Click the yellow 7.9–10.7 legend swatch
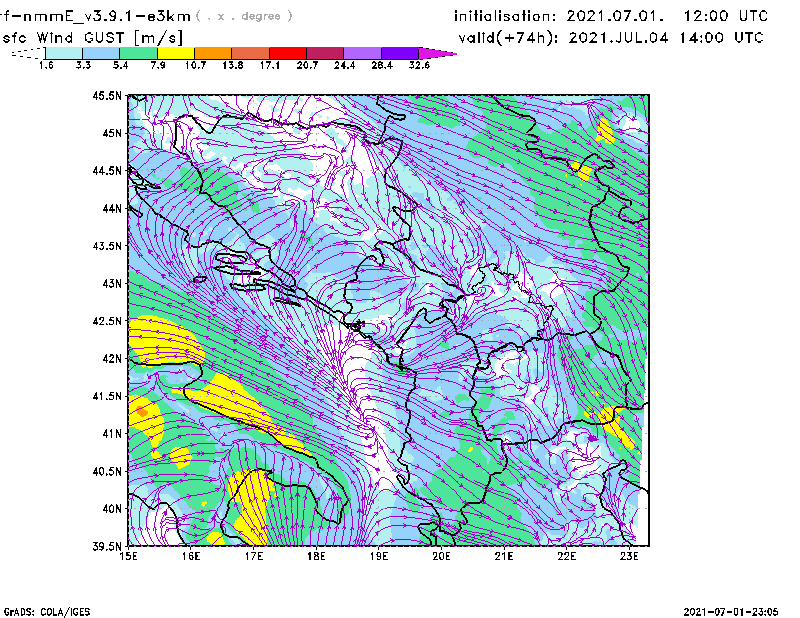Viewport: 800px width, 618px height. coord(176,53)
